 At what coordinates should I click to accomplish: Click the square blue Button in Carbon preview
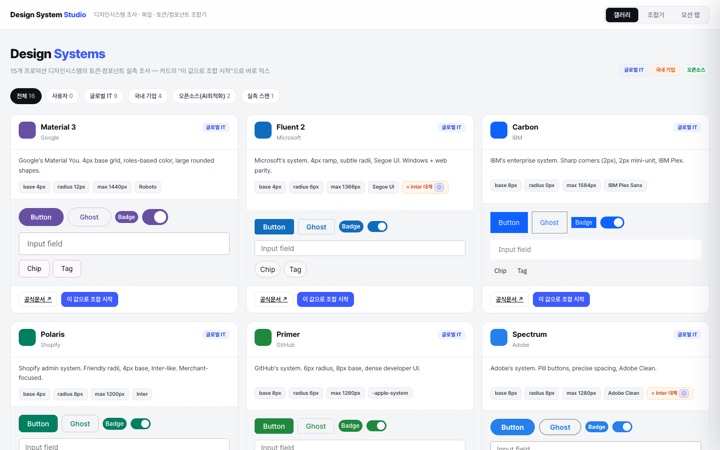tap(509, 223)
